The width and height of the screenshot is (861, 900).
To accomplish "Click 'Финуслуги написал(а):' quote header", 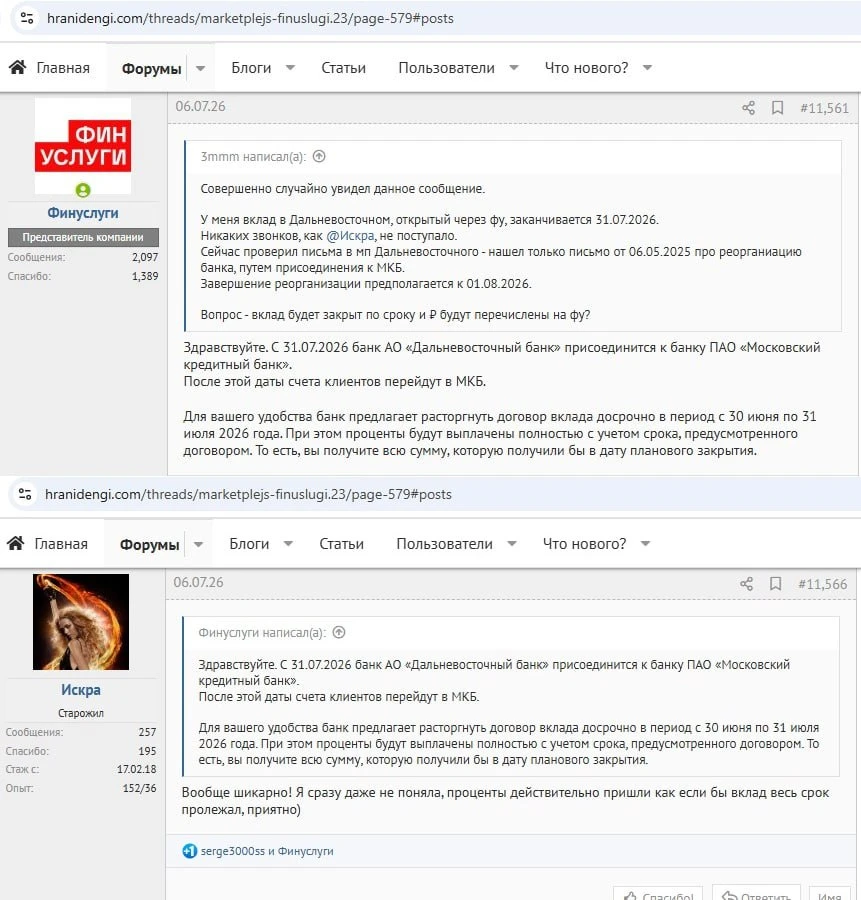I will pyautogui.click(x=262, y=632).
